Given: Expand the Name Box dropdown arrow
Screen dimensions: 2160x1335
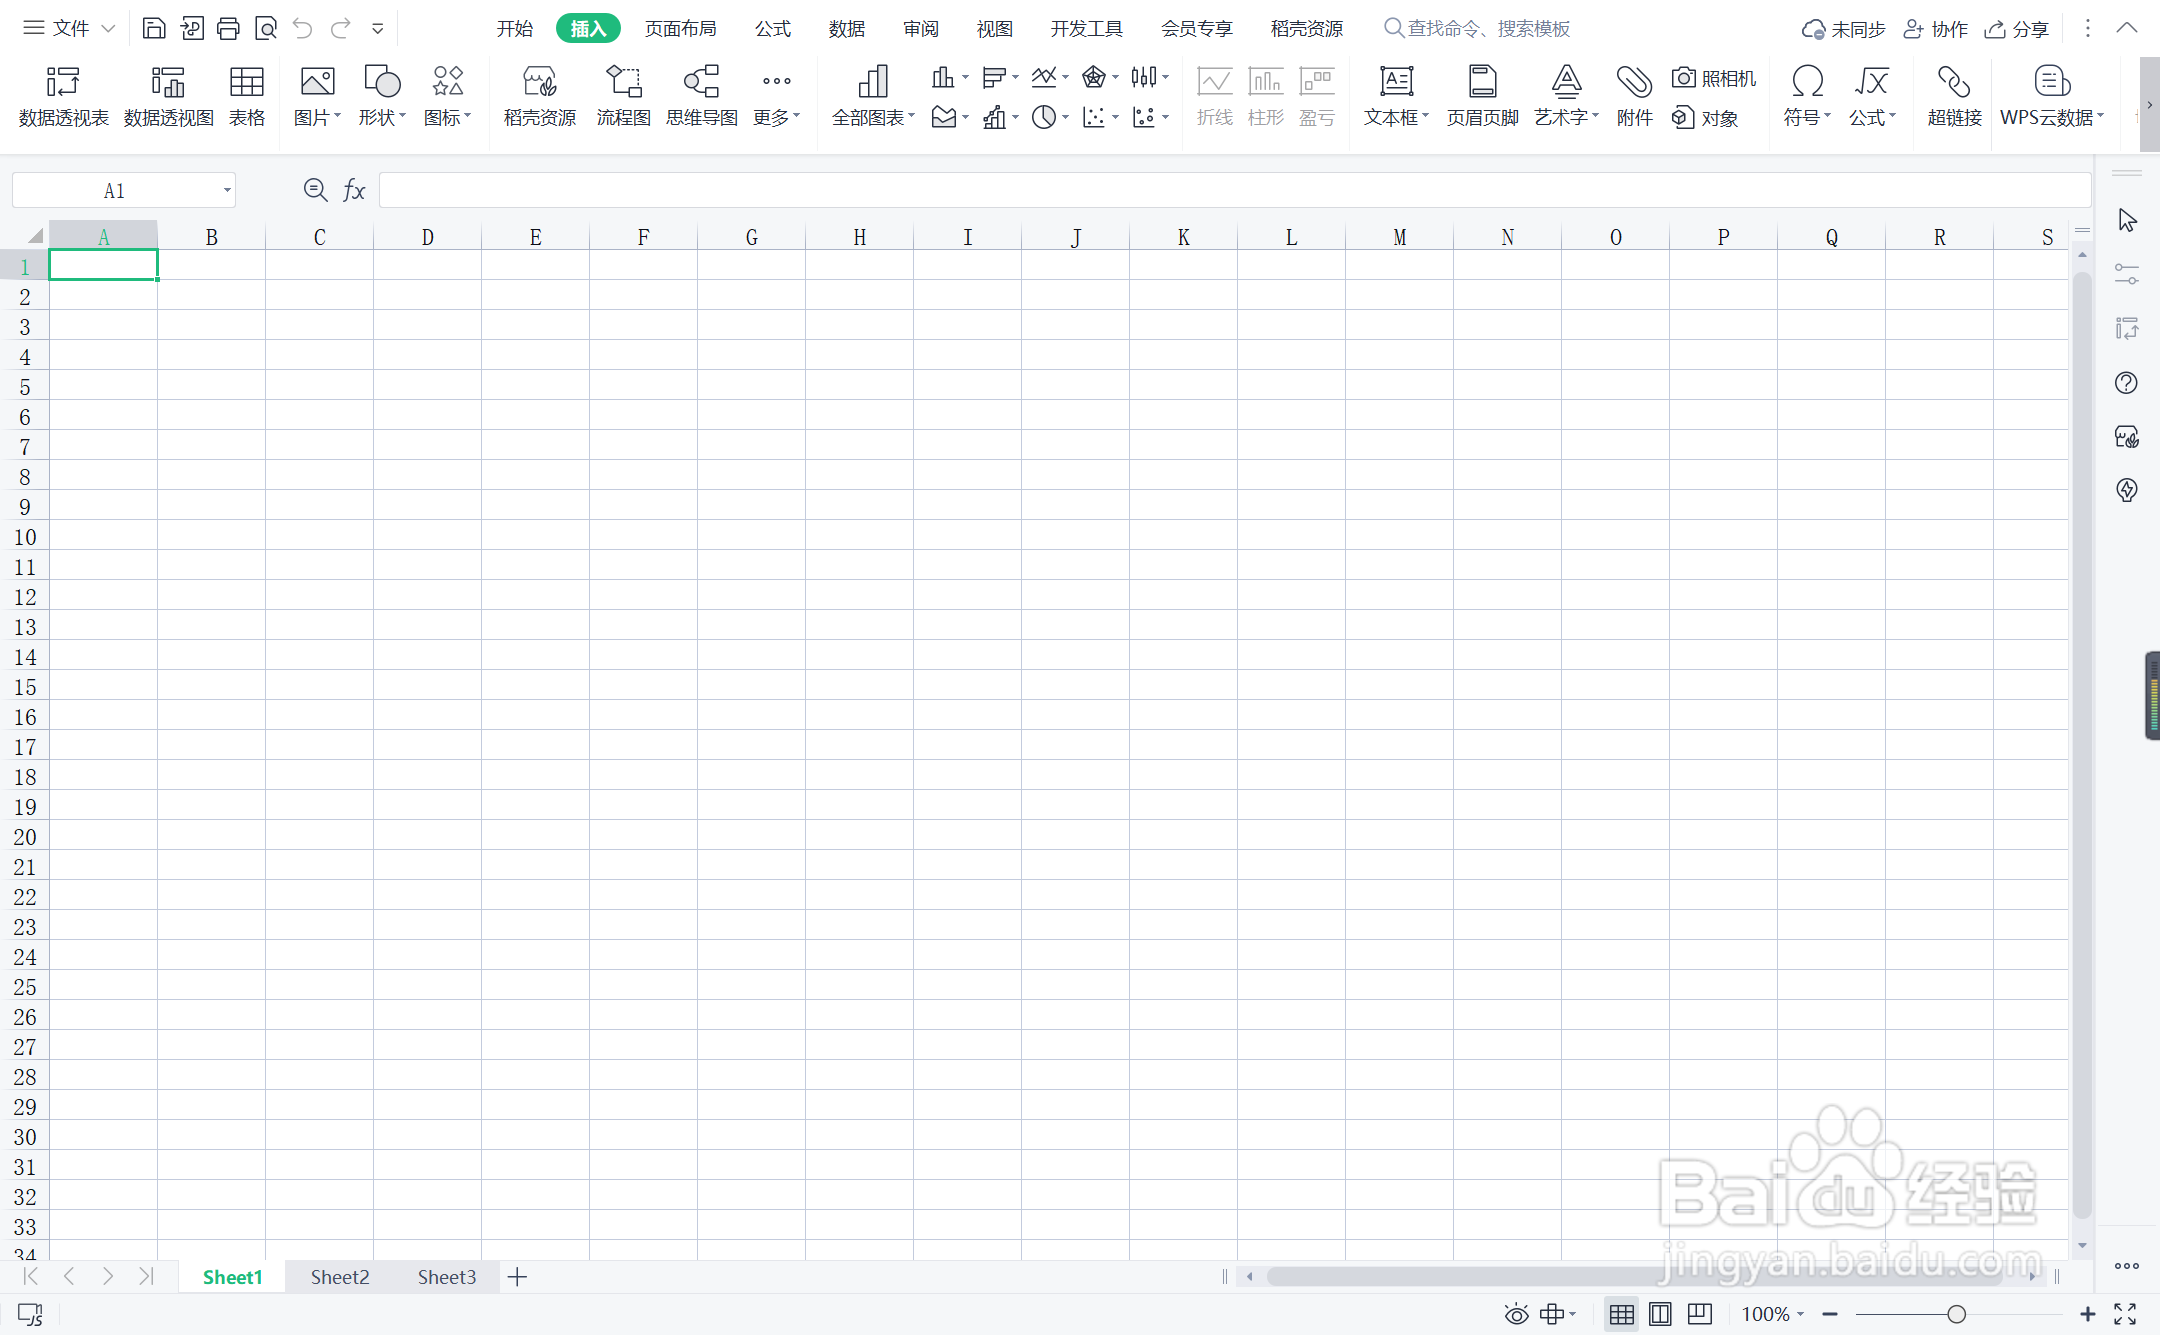Looking at the screenshot, I should tap(227, 190).
